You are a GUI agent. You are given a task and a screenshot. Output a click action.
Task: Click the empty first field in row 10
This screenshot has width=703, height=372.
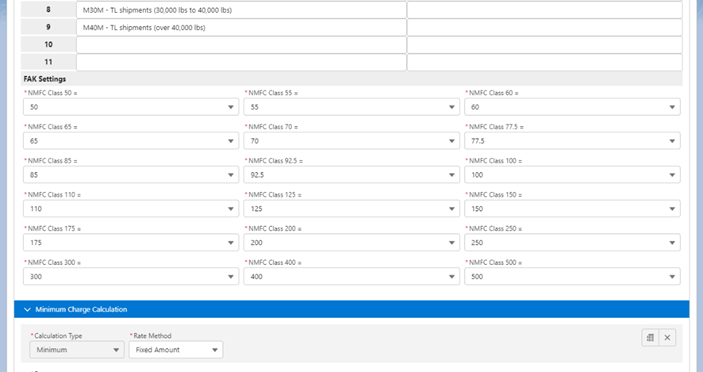click(241, 45)
